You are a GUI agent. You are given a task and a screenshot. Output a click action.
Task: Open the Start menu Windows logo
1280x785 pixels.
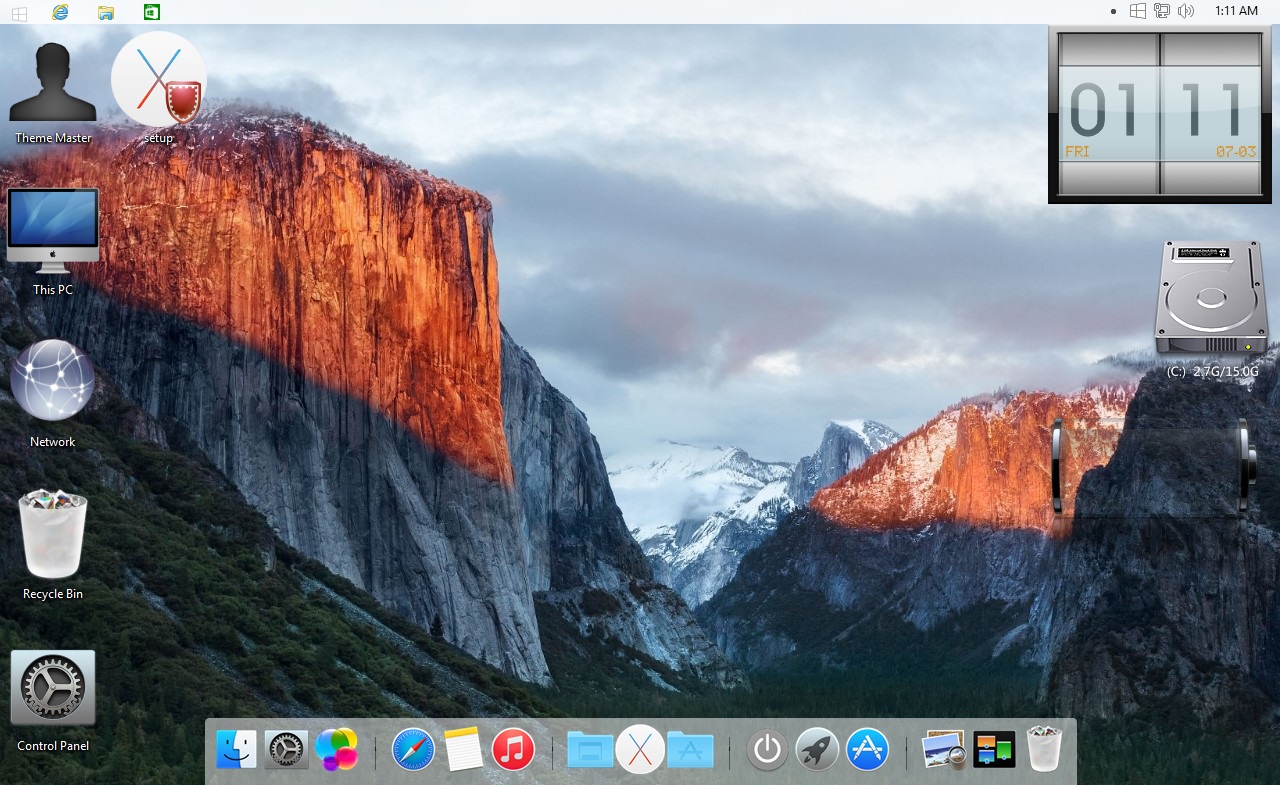click(x=19, y=12)
